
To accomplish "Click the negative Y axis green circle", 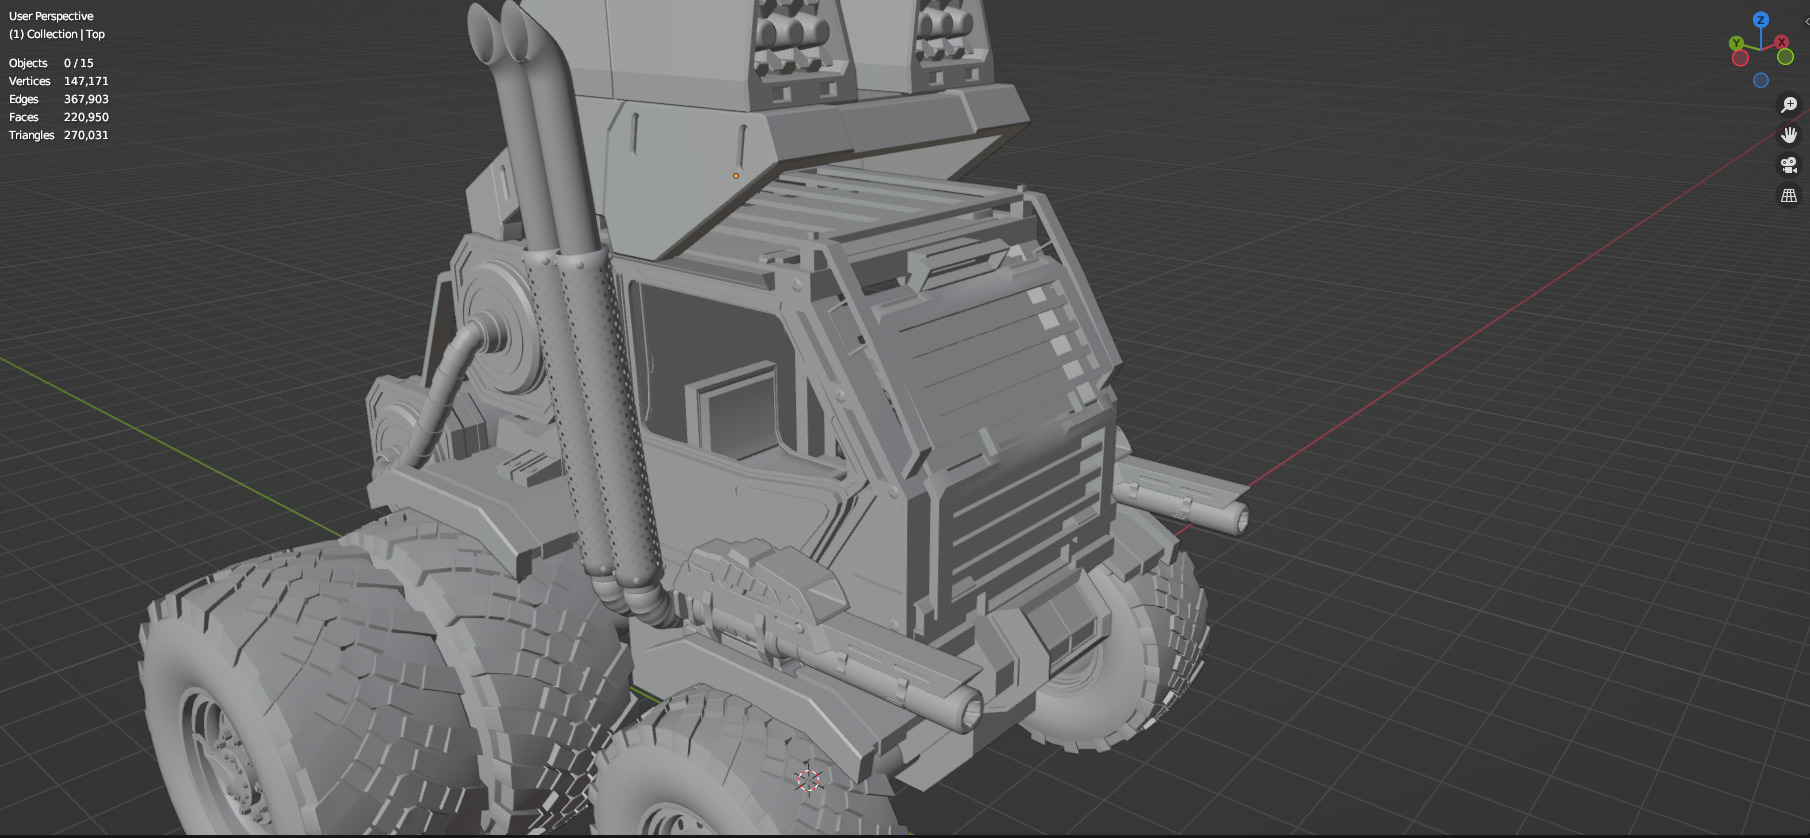I will pyautogui.click(x=1785, y=57).
